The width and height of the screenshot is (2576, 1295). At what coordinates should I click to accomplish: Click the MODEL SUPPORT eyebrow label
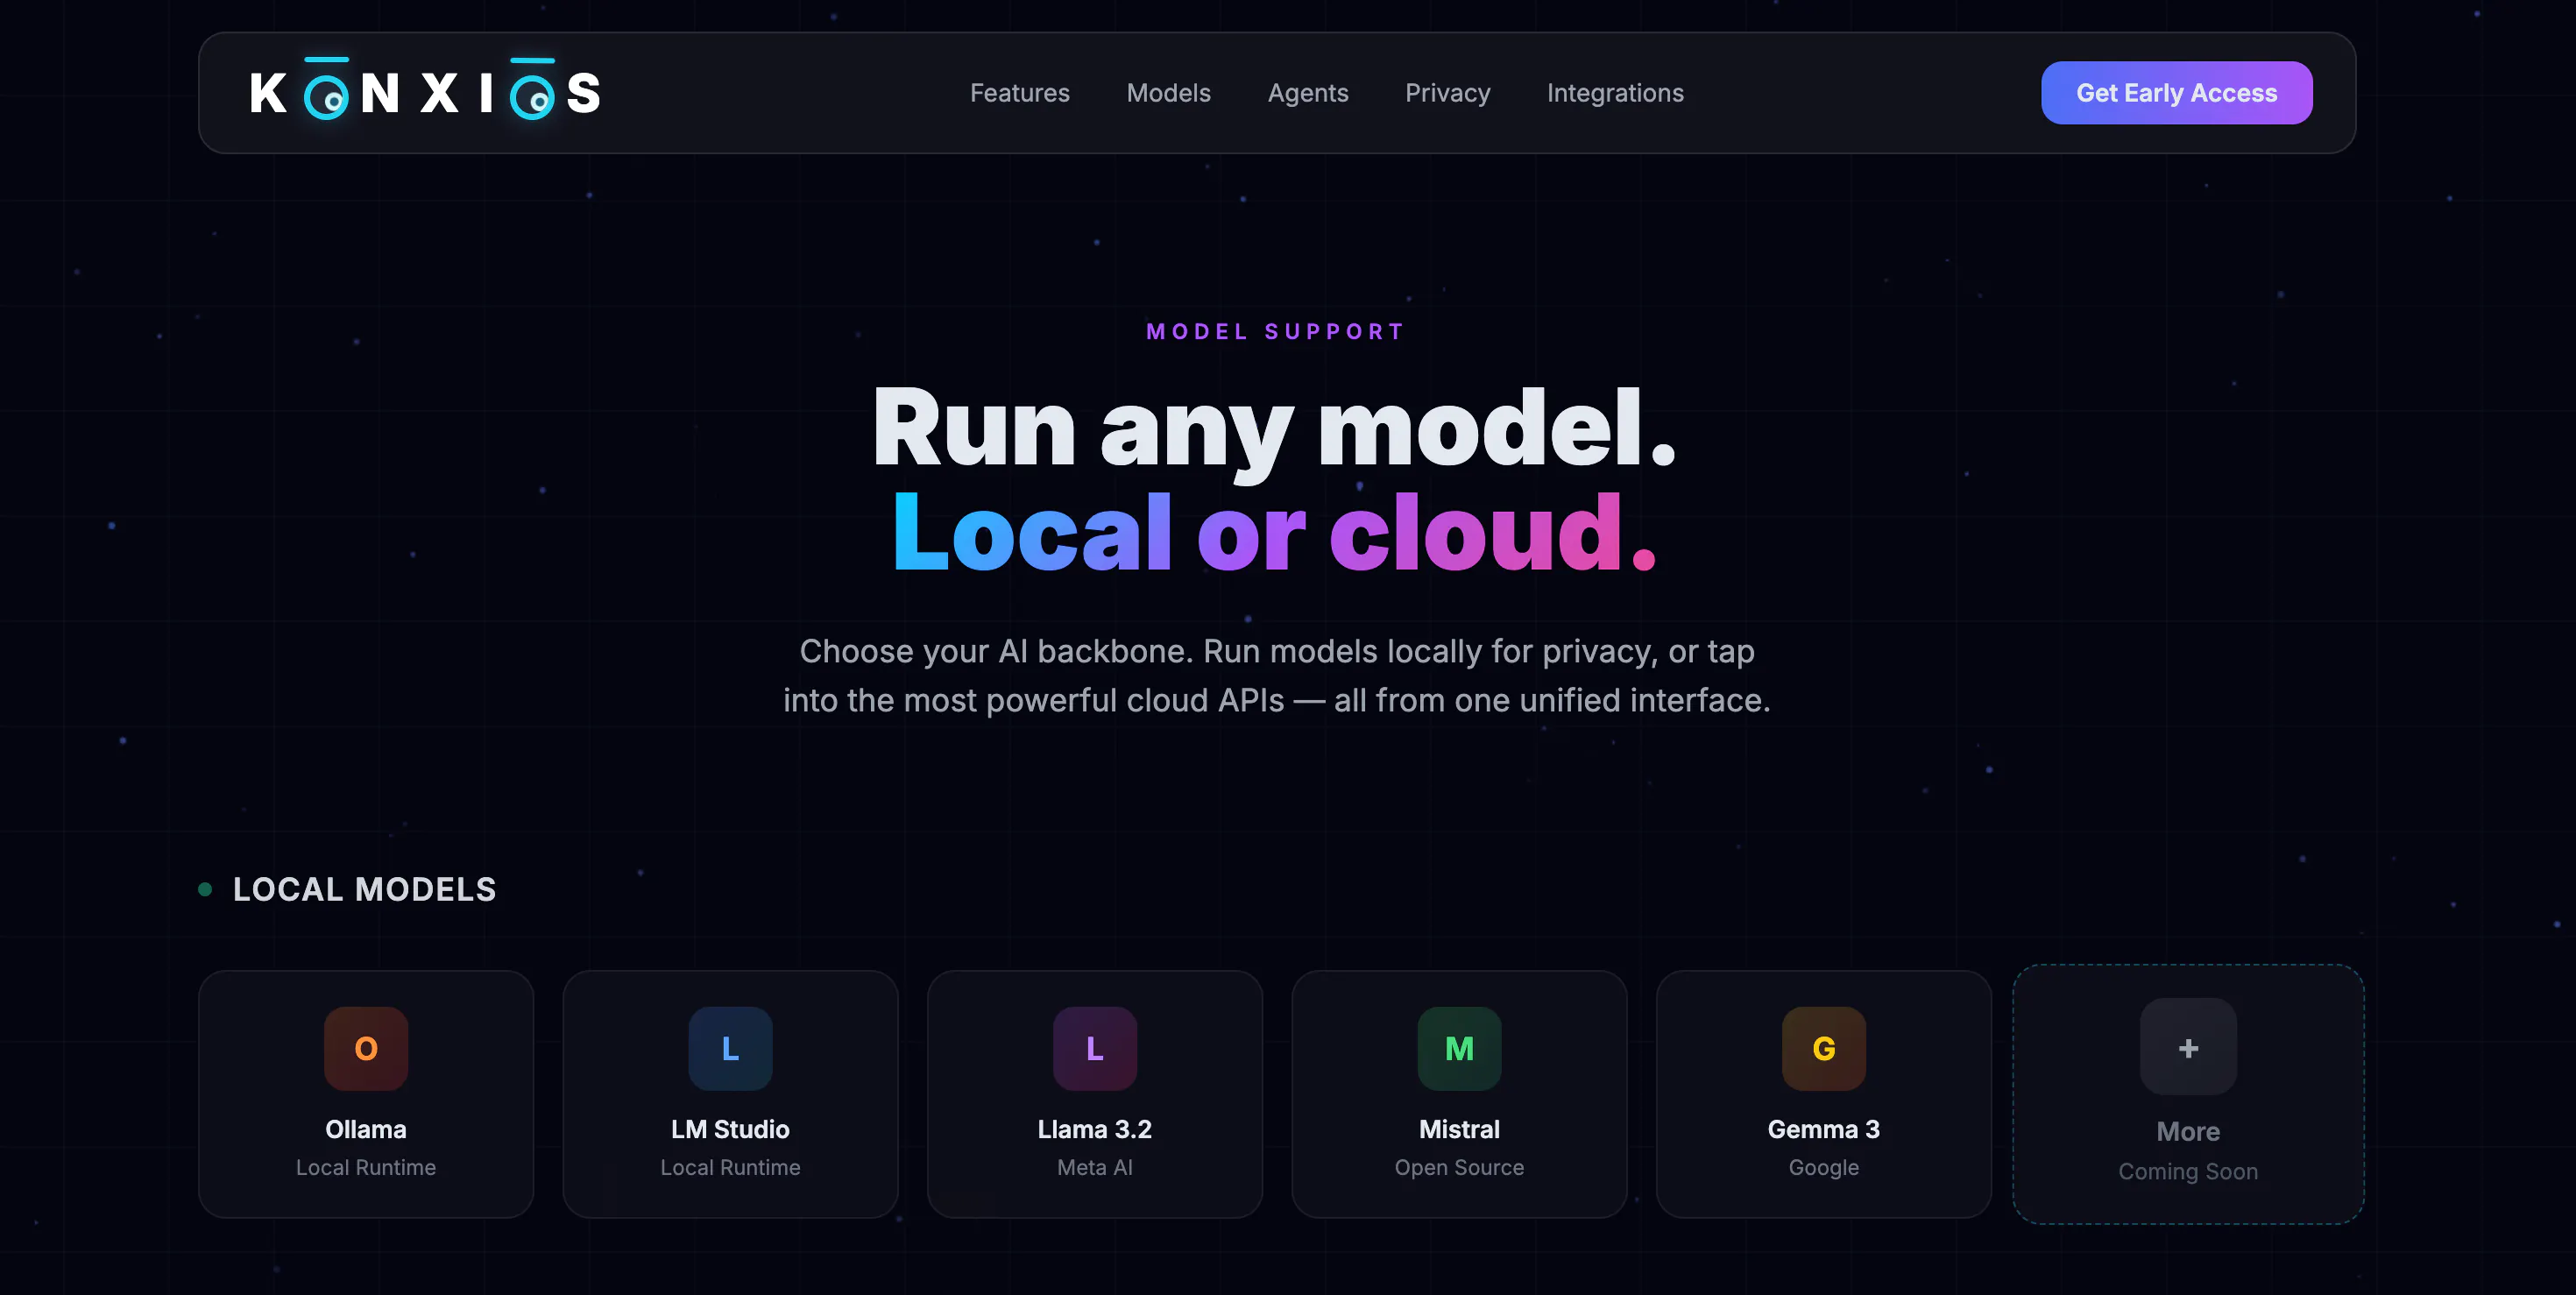1276,331
